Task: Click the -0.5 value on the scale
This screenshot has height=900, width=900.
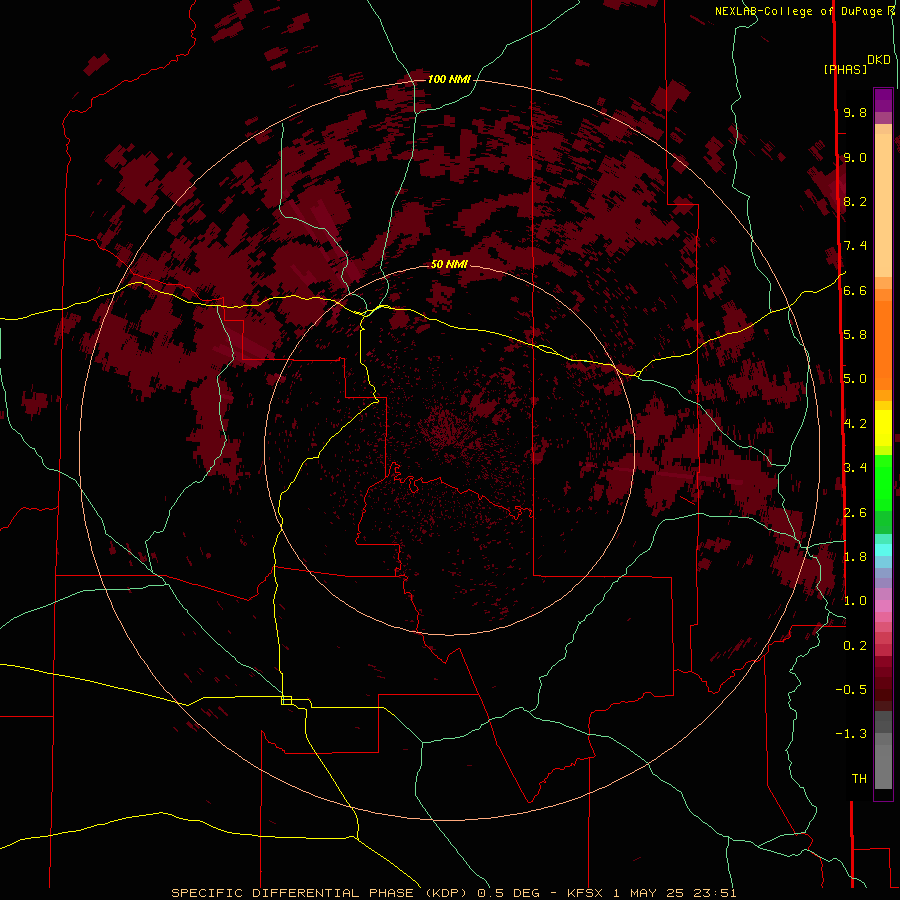Action: (851, 689)
